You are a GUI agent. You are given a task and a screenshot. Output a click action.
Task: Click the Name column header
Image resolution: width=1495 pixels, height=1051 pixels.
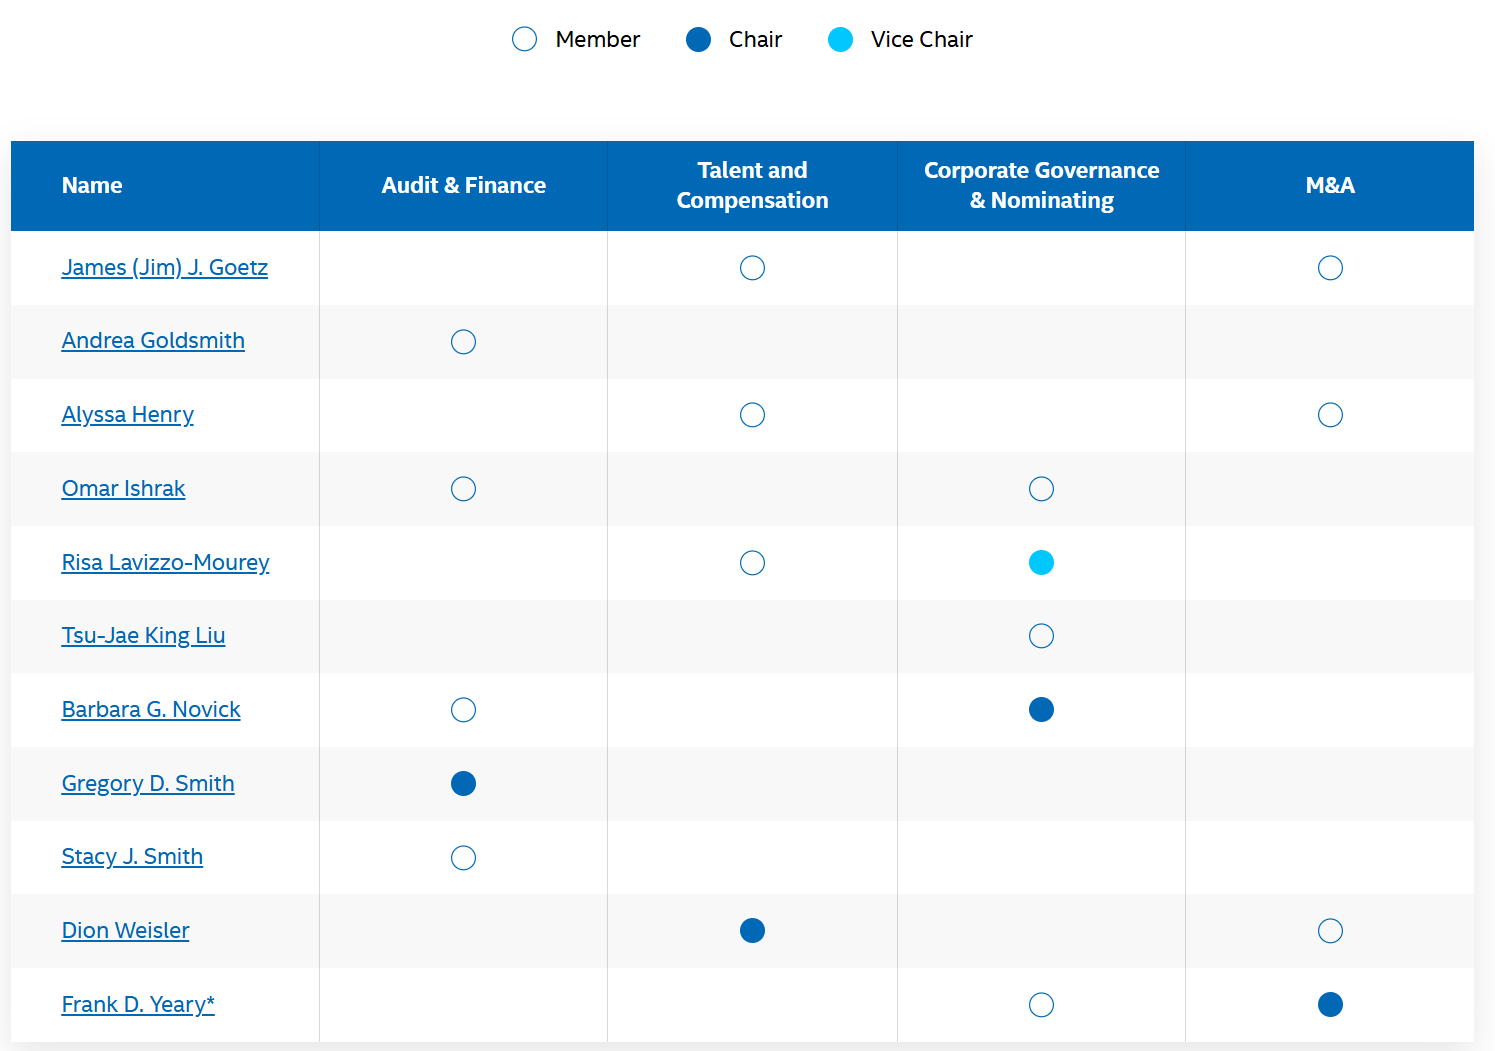[x=92, y=186]
